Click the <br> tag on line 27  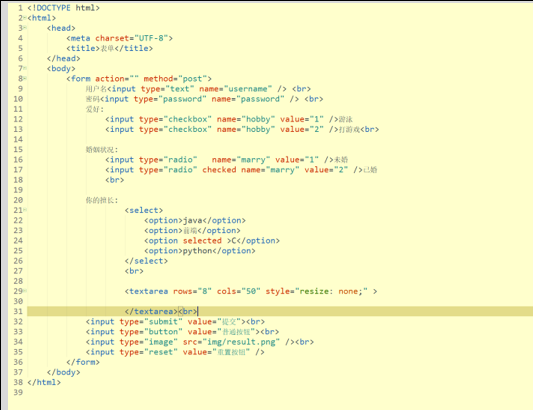point(134,271)
